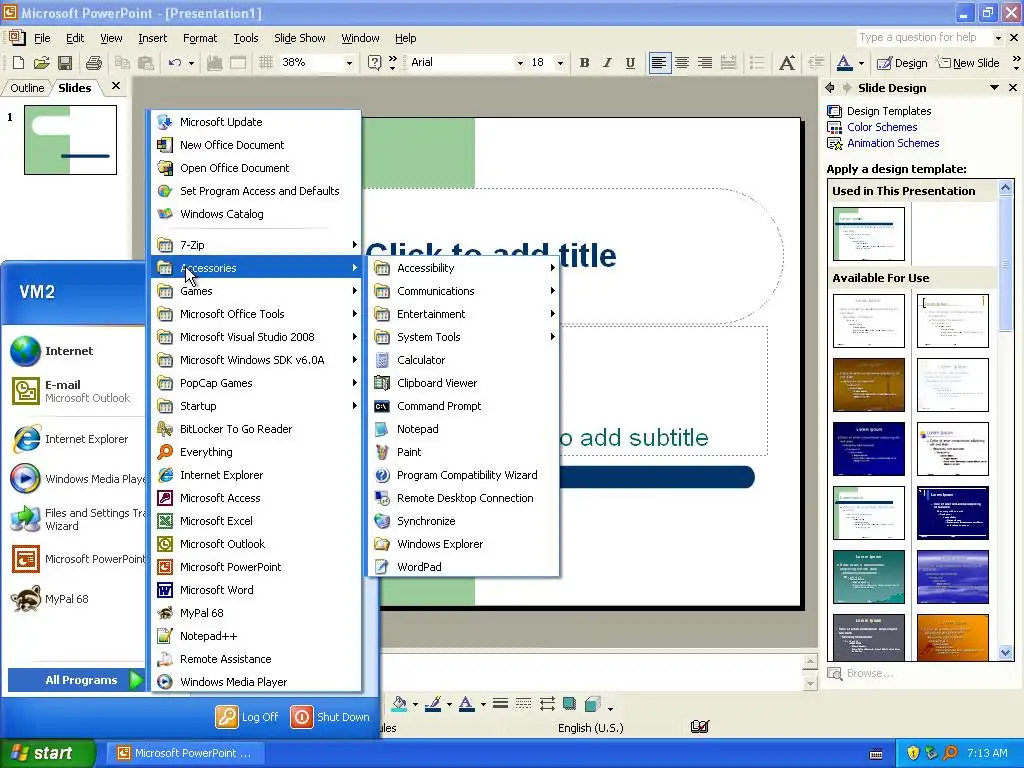Viewport: 1024px width, 768px height.
Task: Open the Insert menu
Action: click(x=152, y=38)
